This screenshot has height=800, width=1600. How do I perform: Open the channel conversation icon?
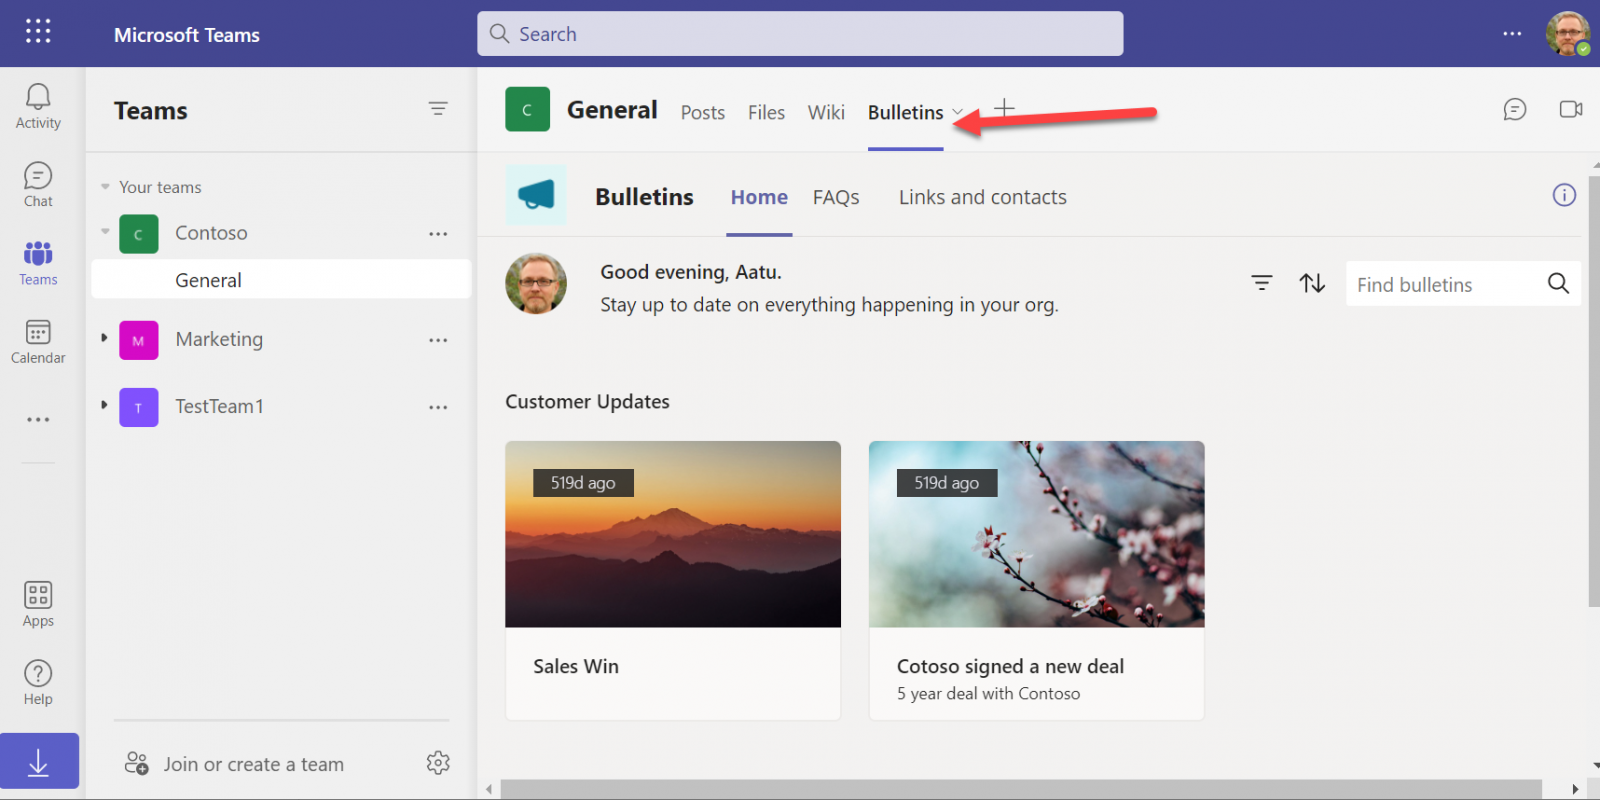click(x=1514, y=109)
